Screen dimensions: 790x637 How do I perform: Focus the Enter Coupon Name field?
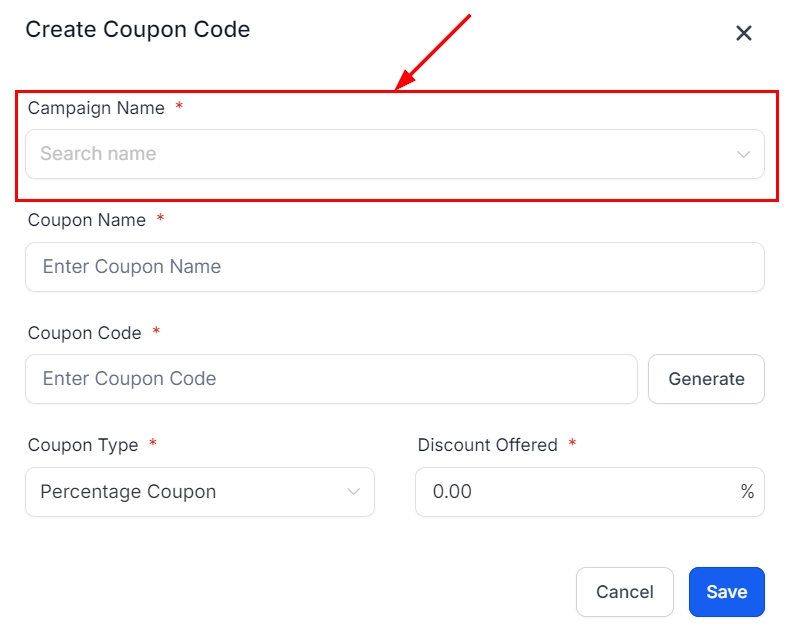click(x=394, y=267)
